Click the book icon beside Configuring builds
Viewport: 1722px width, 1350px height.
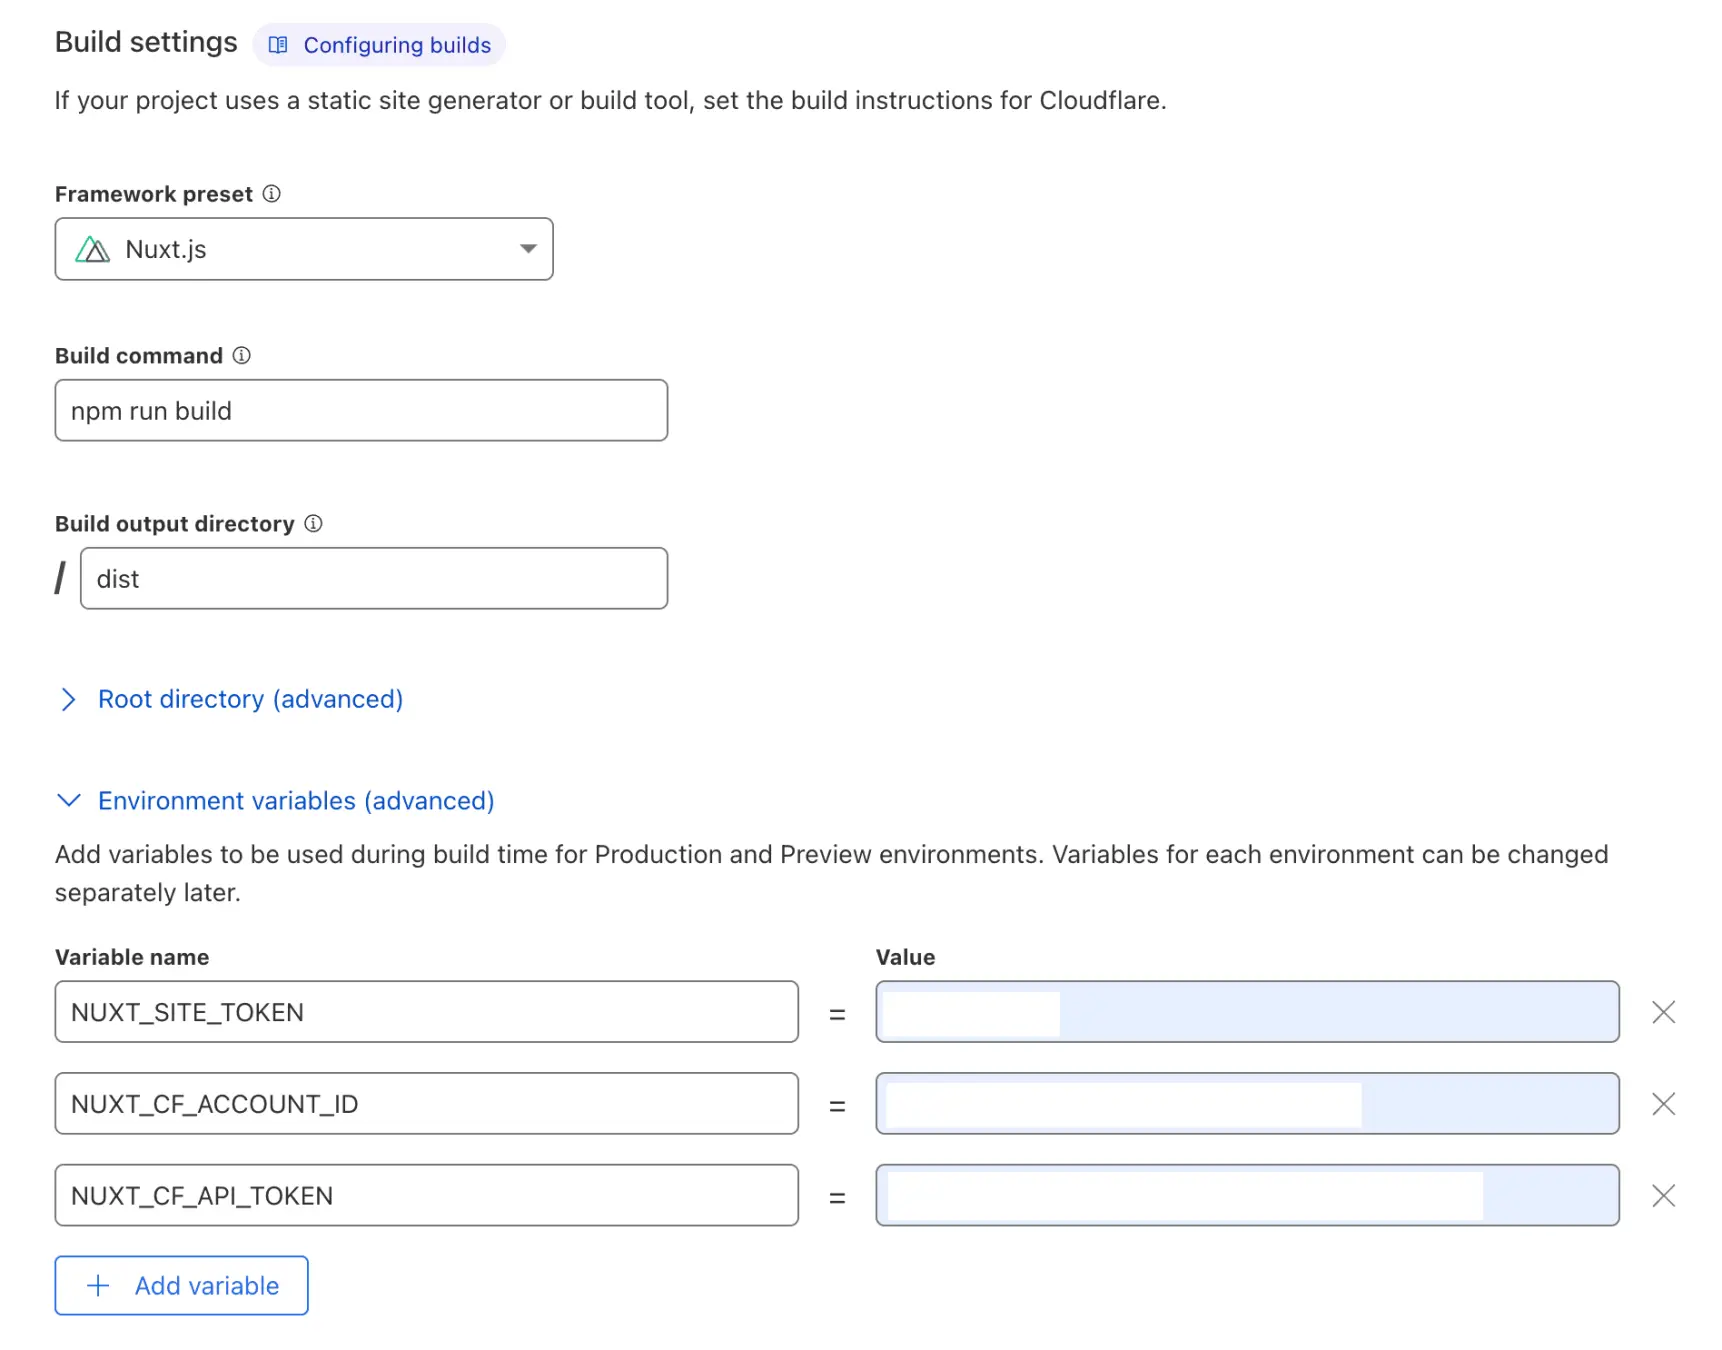(278, 45)
